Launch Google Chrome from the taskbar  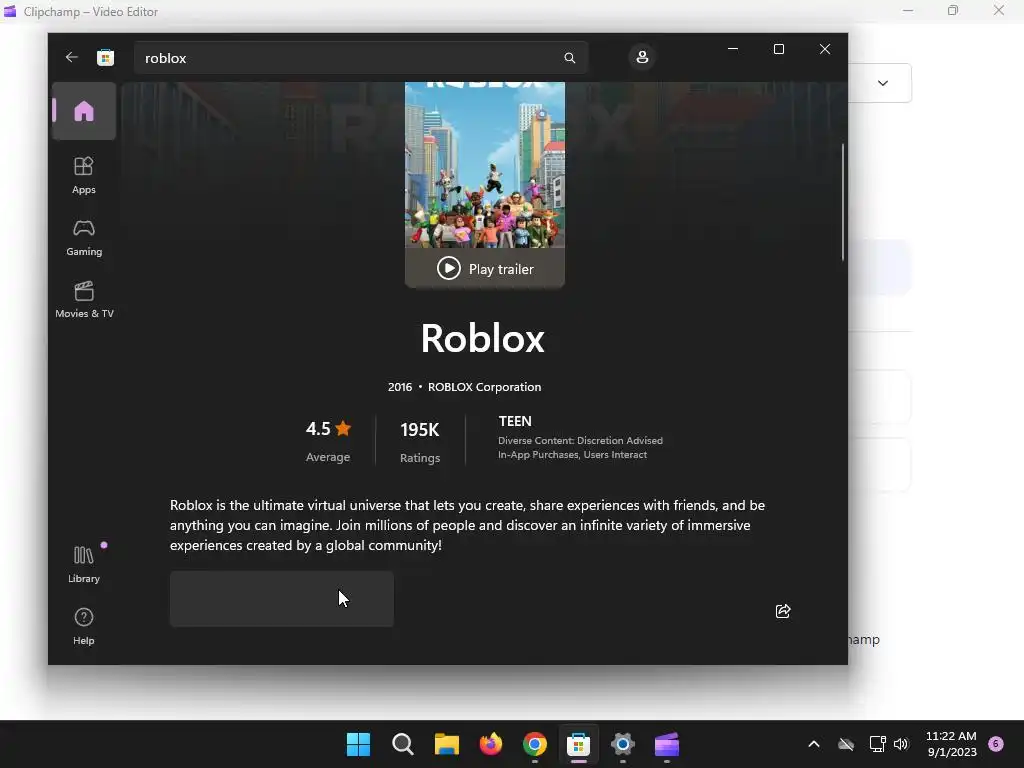pyautogui.click(x=535, y=744)
